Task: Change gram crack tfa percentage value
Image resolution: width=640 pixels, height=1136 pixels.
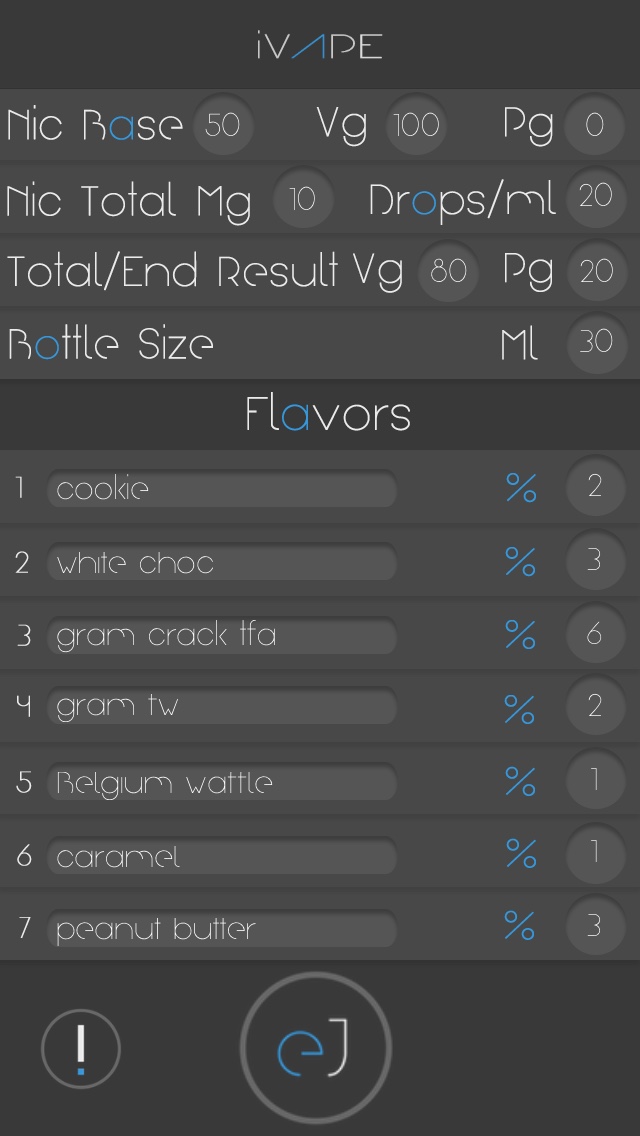Action: 595,635
